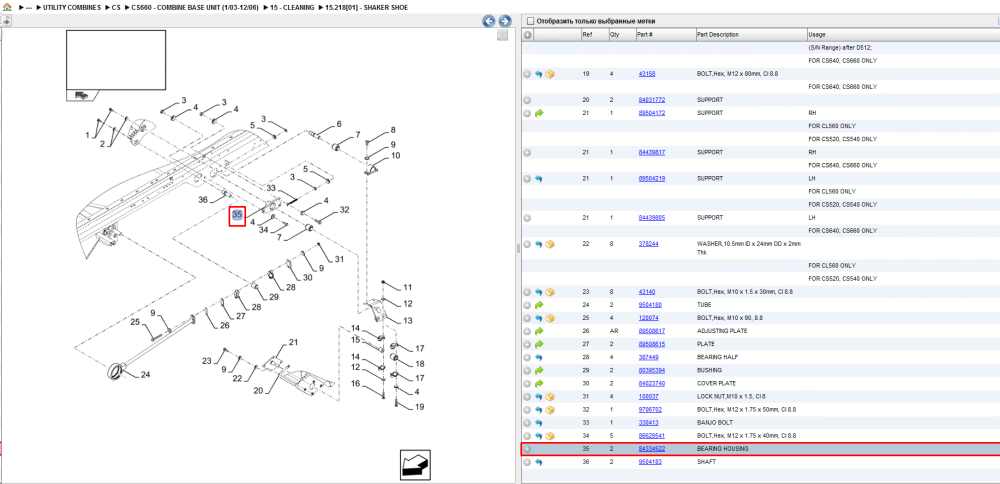1000x484 pixels.
Task: Open part number link 84023740
Action: (652, 383)
